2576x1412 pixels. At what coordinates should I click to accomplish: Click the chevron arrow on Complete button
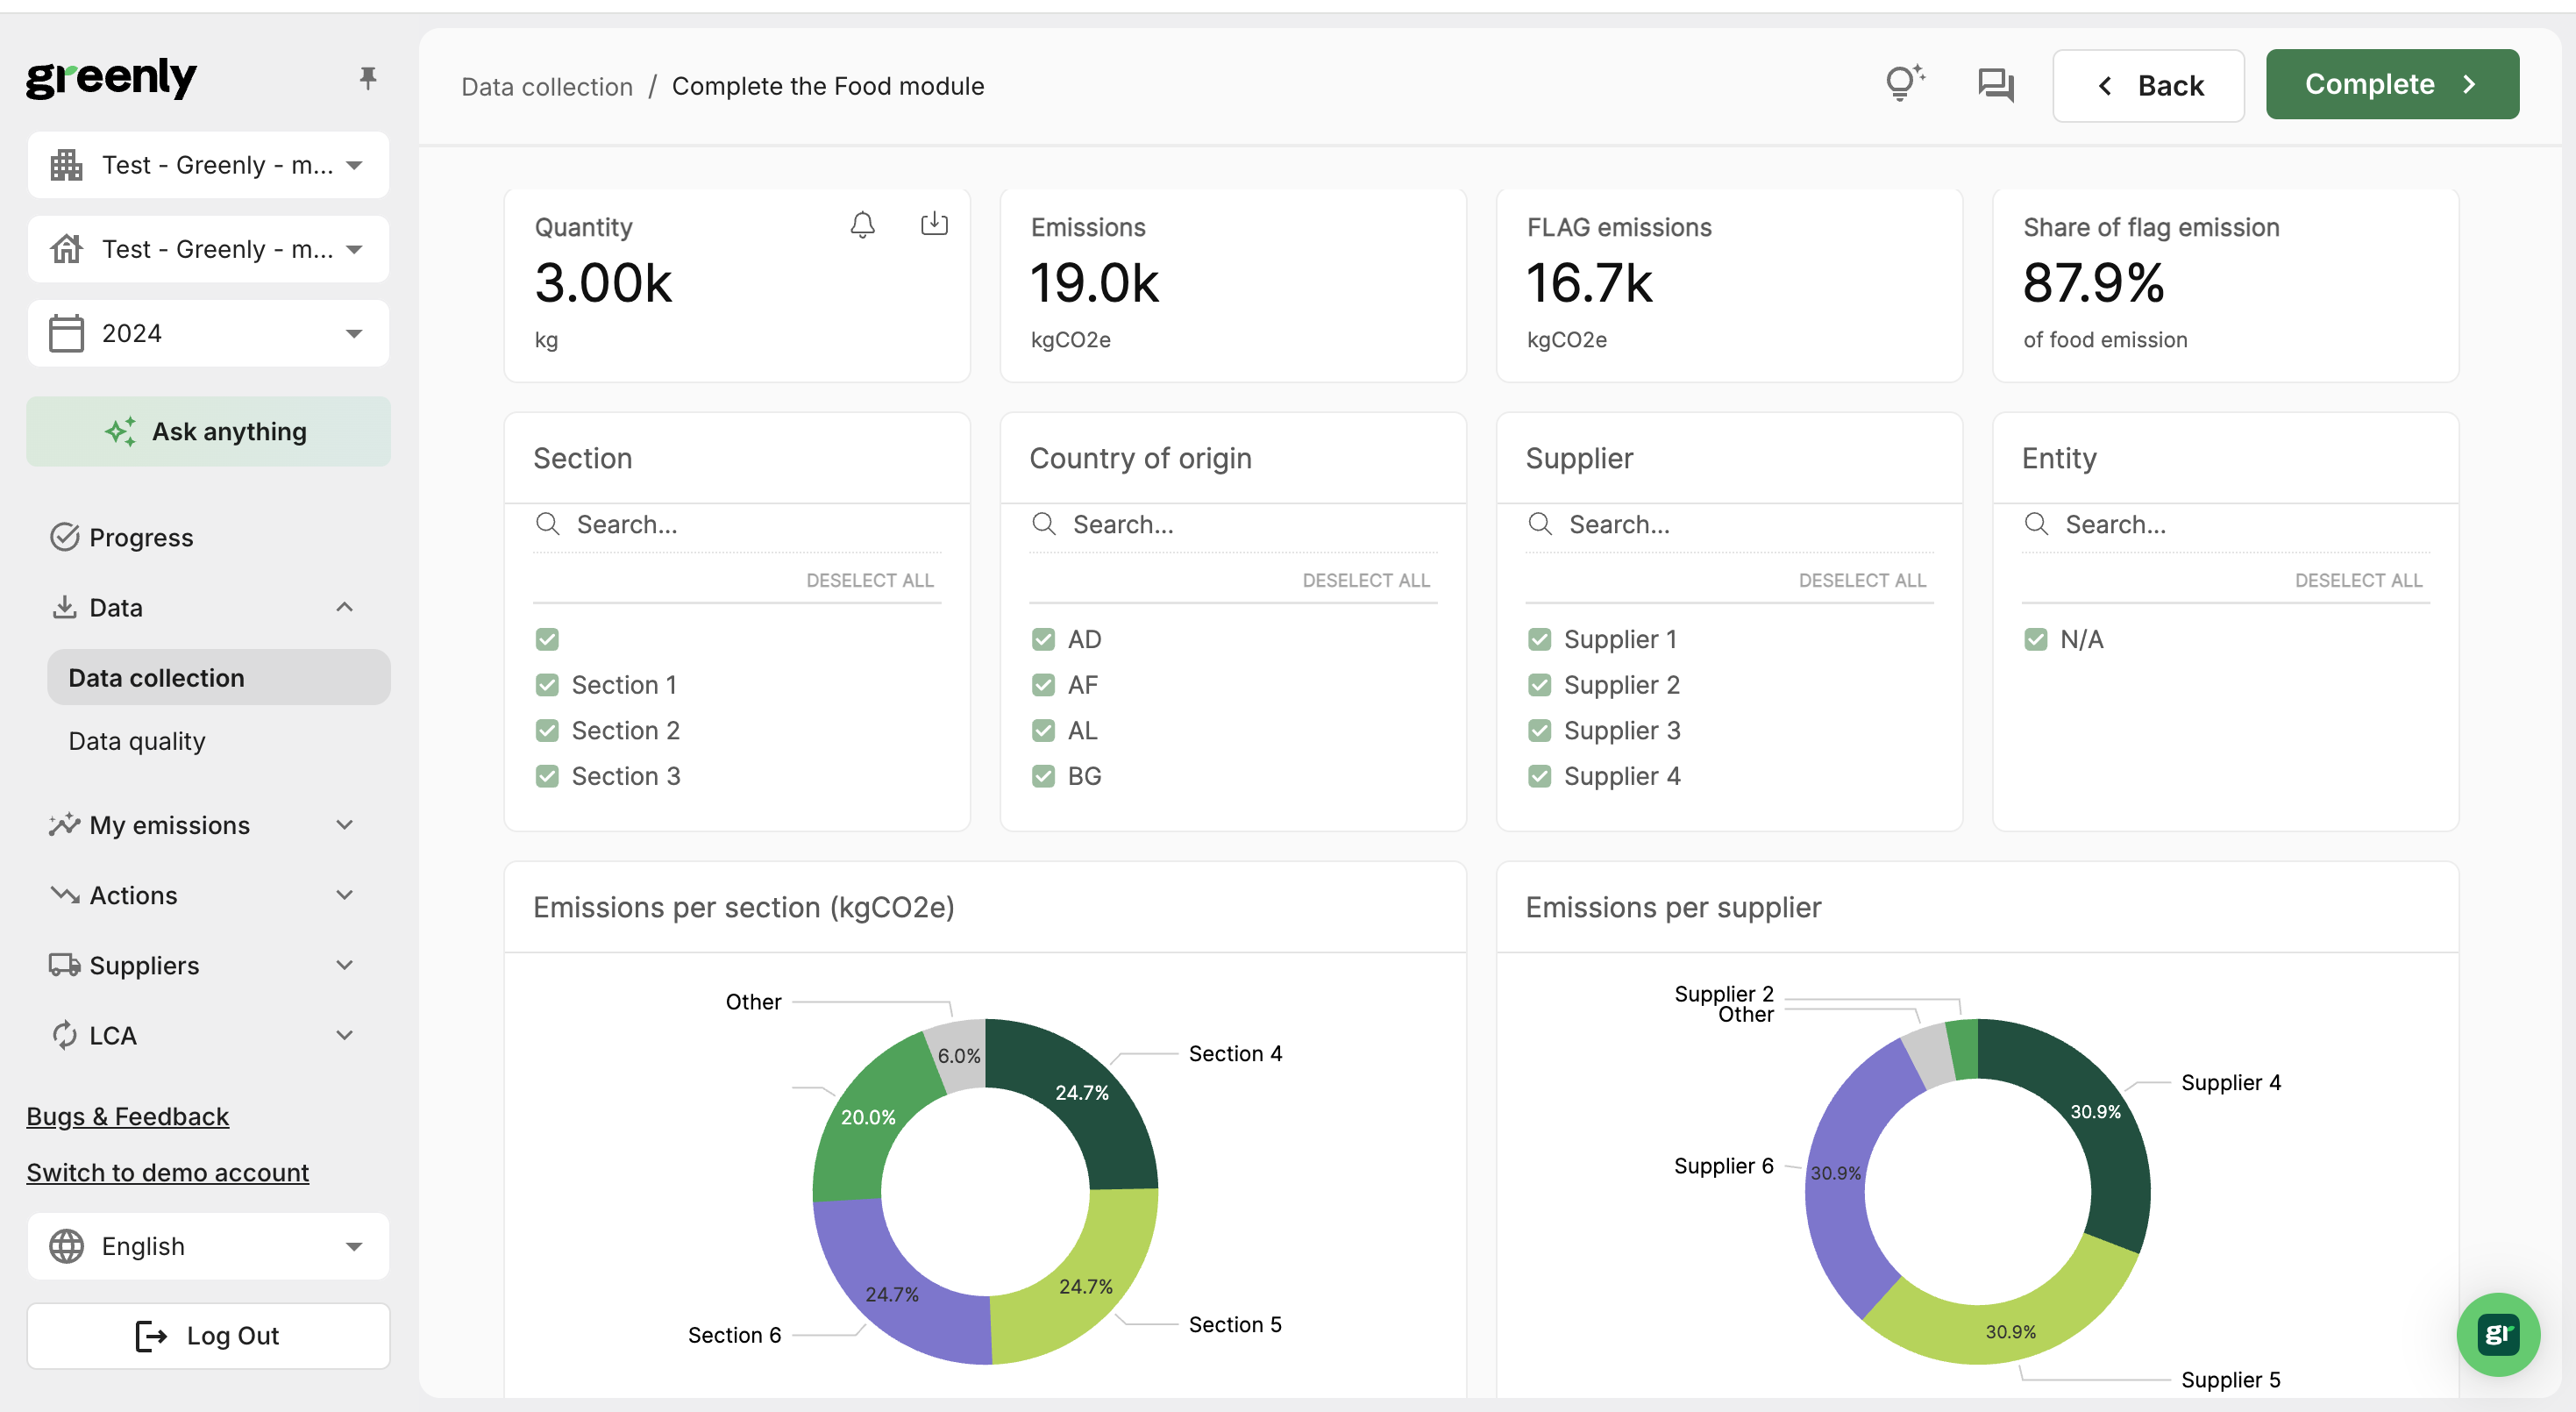(x=2468, y=84)
